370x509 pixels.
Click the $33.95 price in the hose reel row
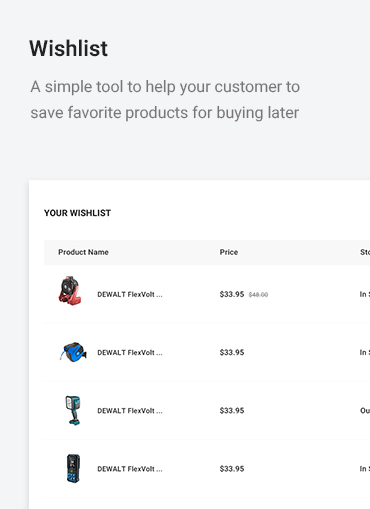point(232,352)
